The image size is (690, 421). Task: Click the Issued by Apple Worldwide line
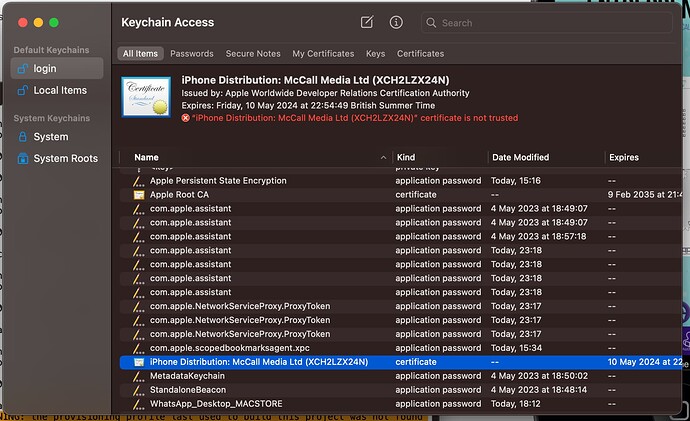(325, 93)
